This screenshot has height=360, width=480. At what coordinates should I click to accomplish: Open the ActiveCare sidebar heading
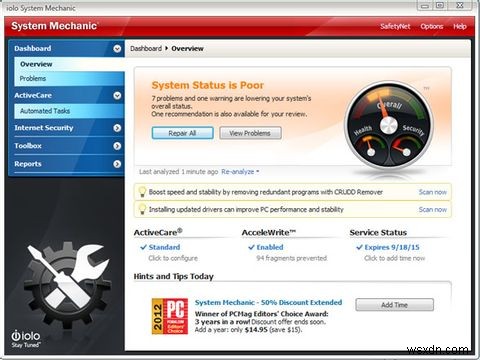33,95
